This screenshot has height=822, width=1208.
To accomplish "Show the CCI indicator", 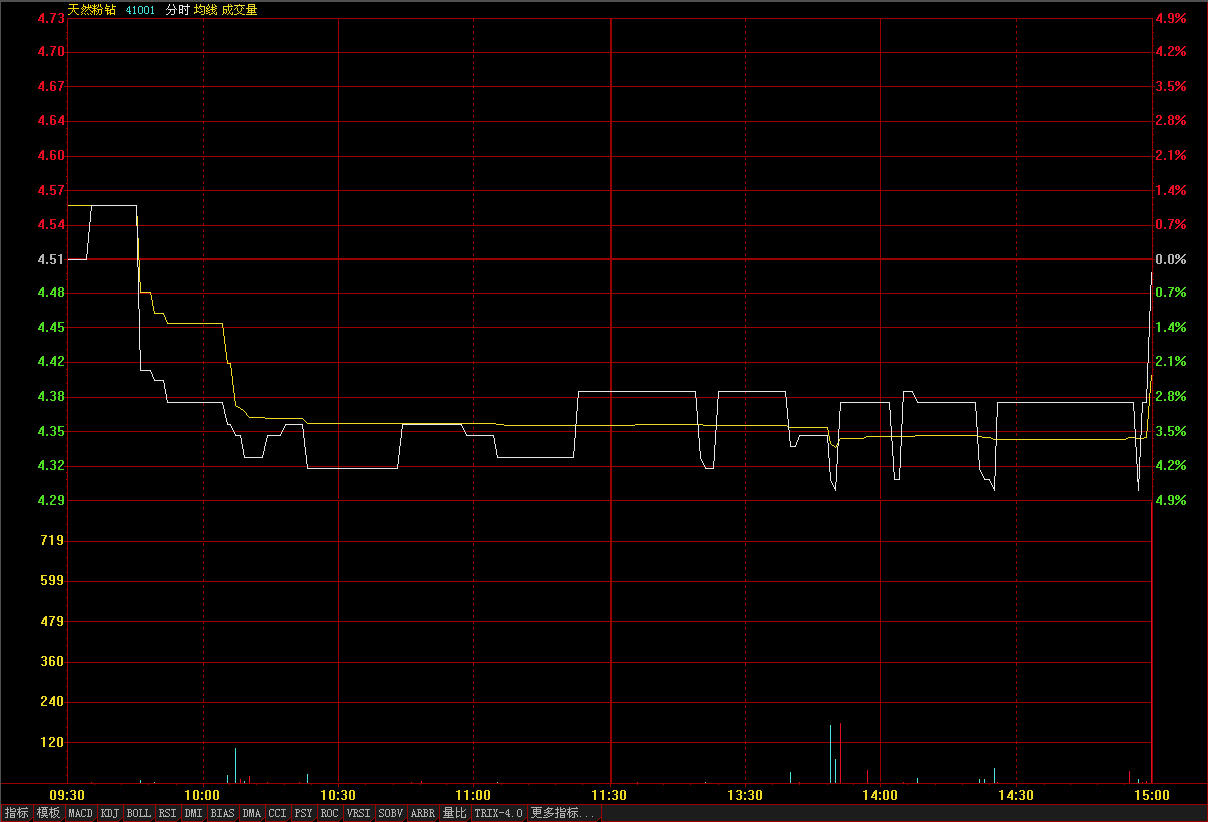I will coord(277,813).
